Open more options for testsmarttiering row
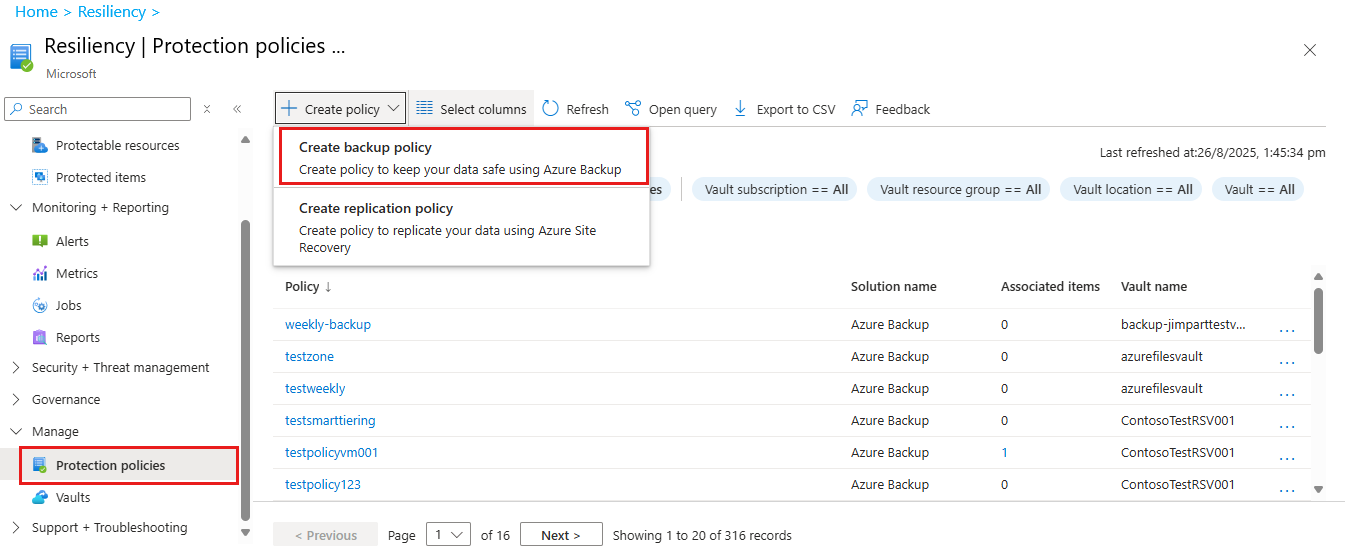This screenshot has height=551, width=1345. pyautogui.click(x=1287, y=425)
